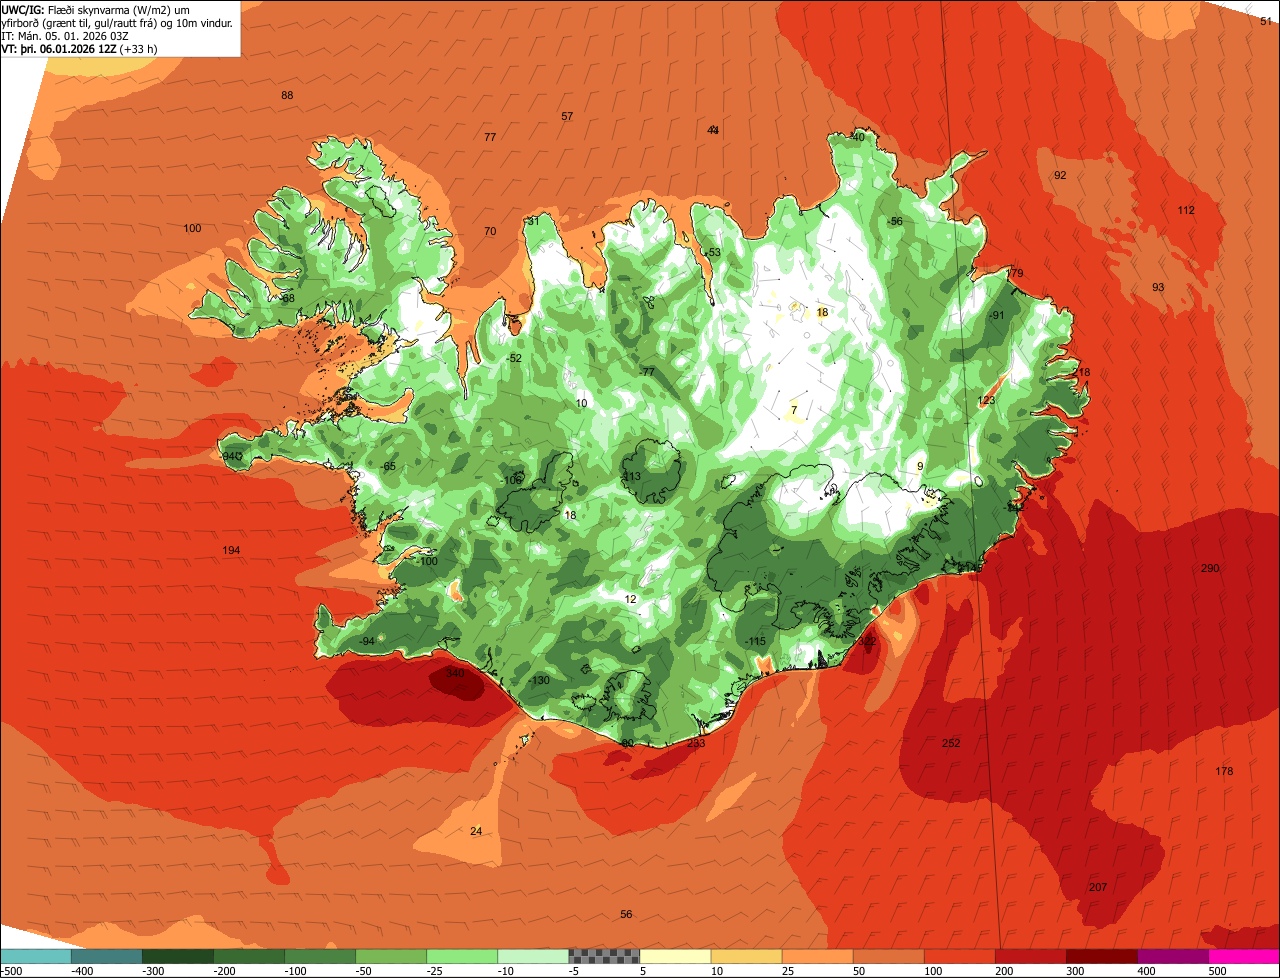Click the value 92 northeast of Iceland

click(1060, 175)
